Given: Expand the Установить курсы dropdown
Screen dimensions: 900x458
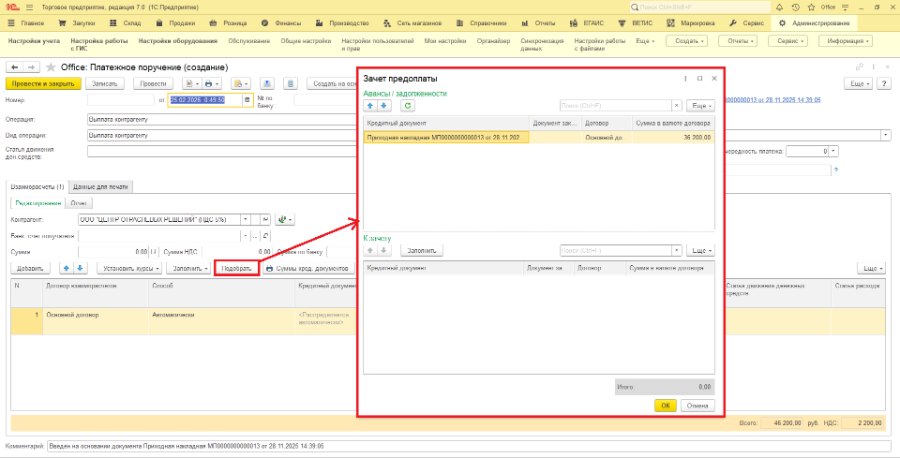Looking at the screenshot, I should click(x=129, y=268).
